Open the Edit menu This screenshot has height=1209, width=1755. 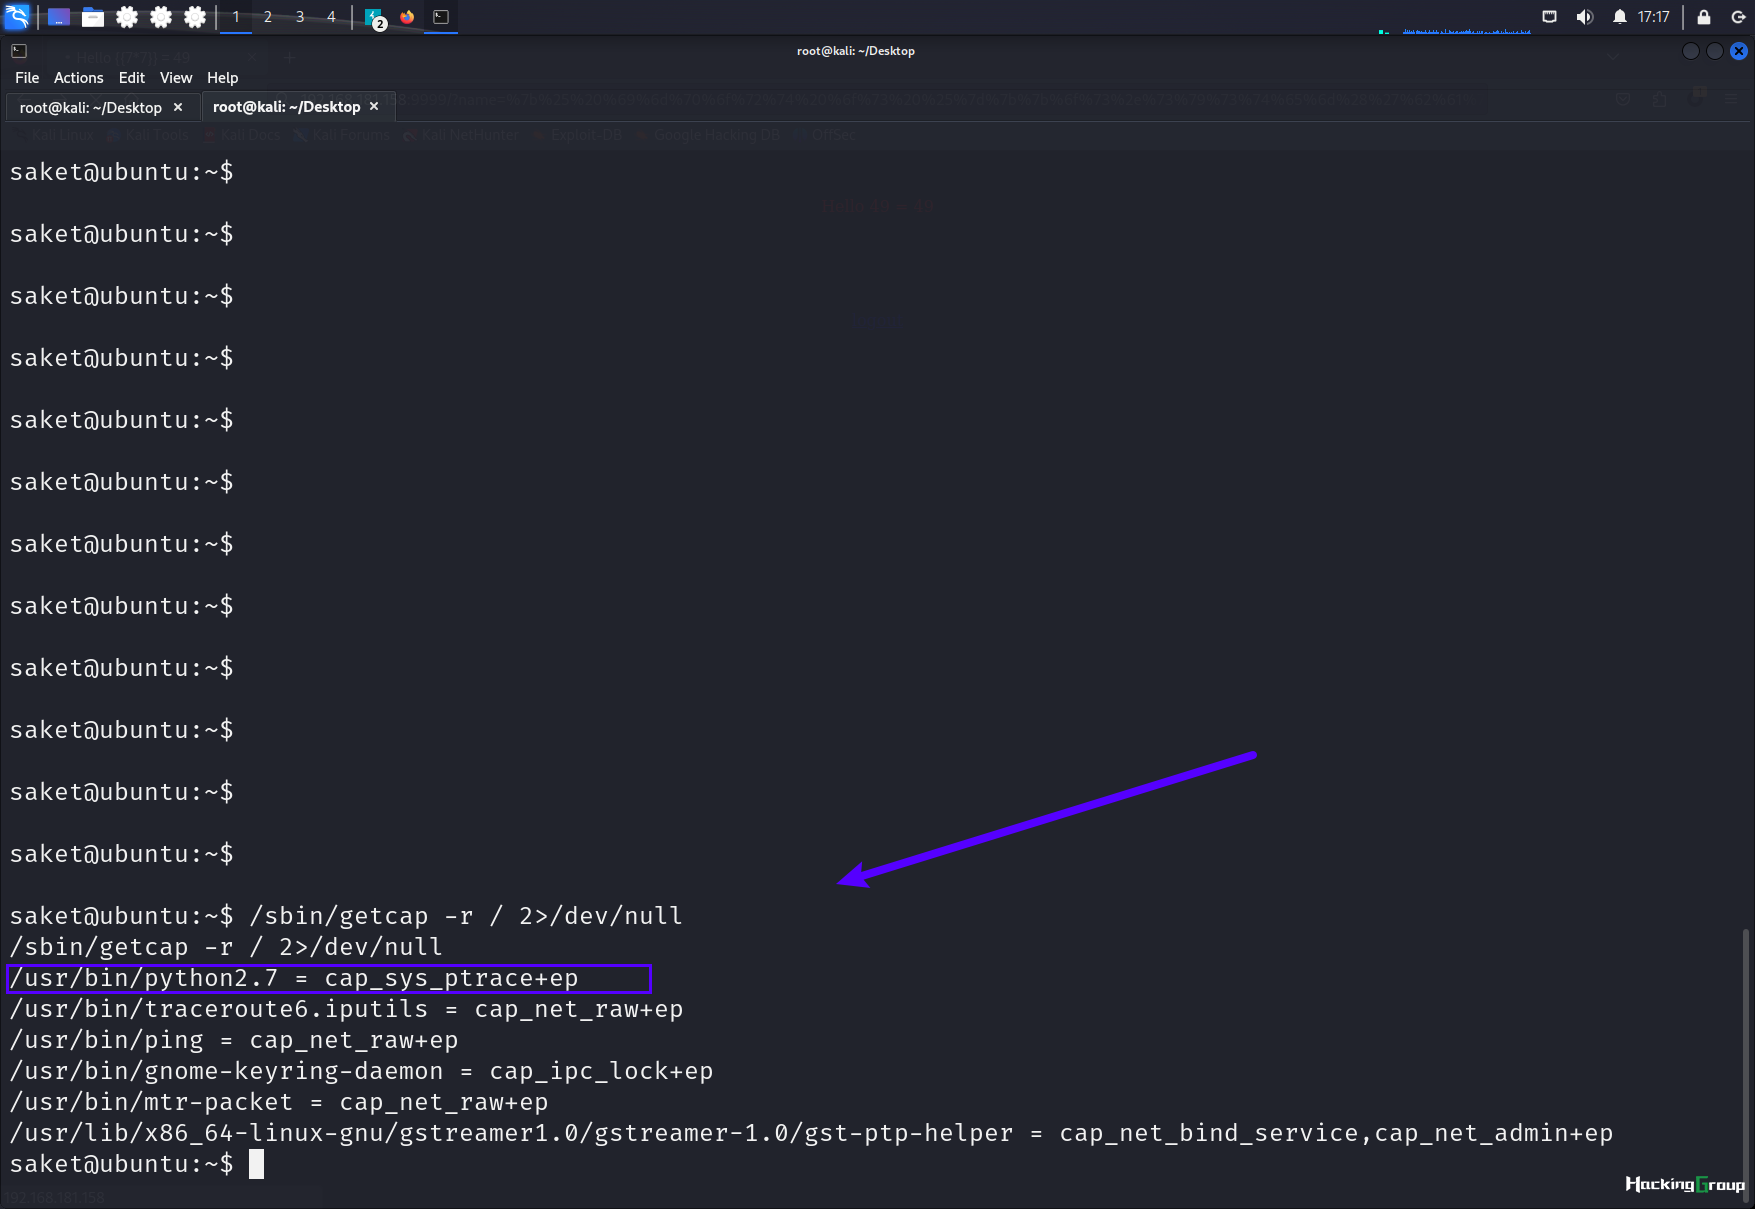(x=131, y=78)
